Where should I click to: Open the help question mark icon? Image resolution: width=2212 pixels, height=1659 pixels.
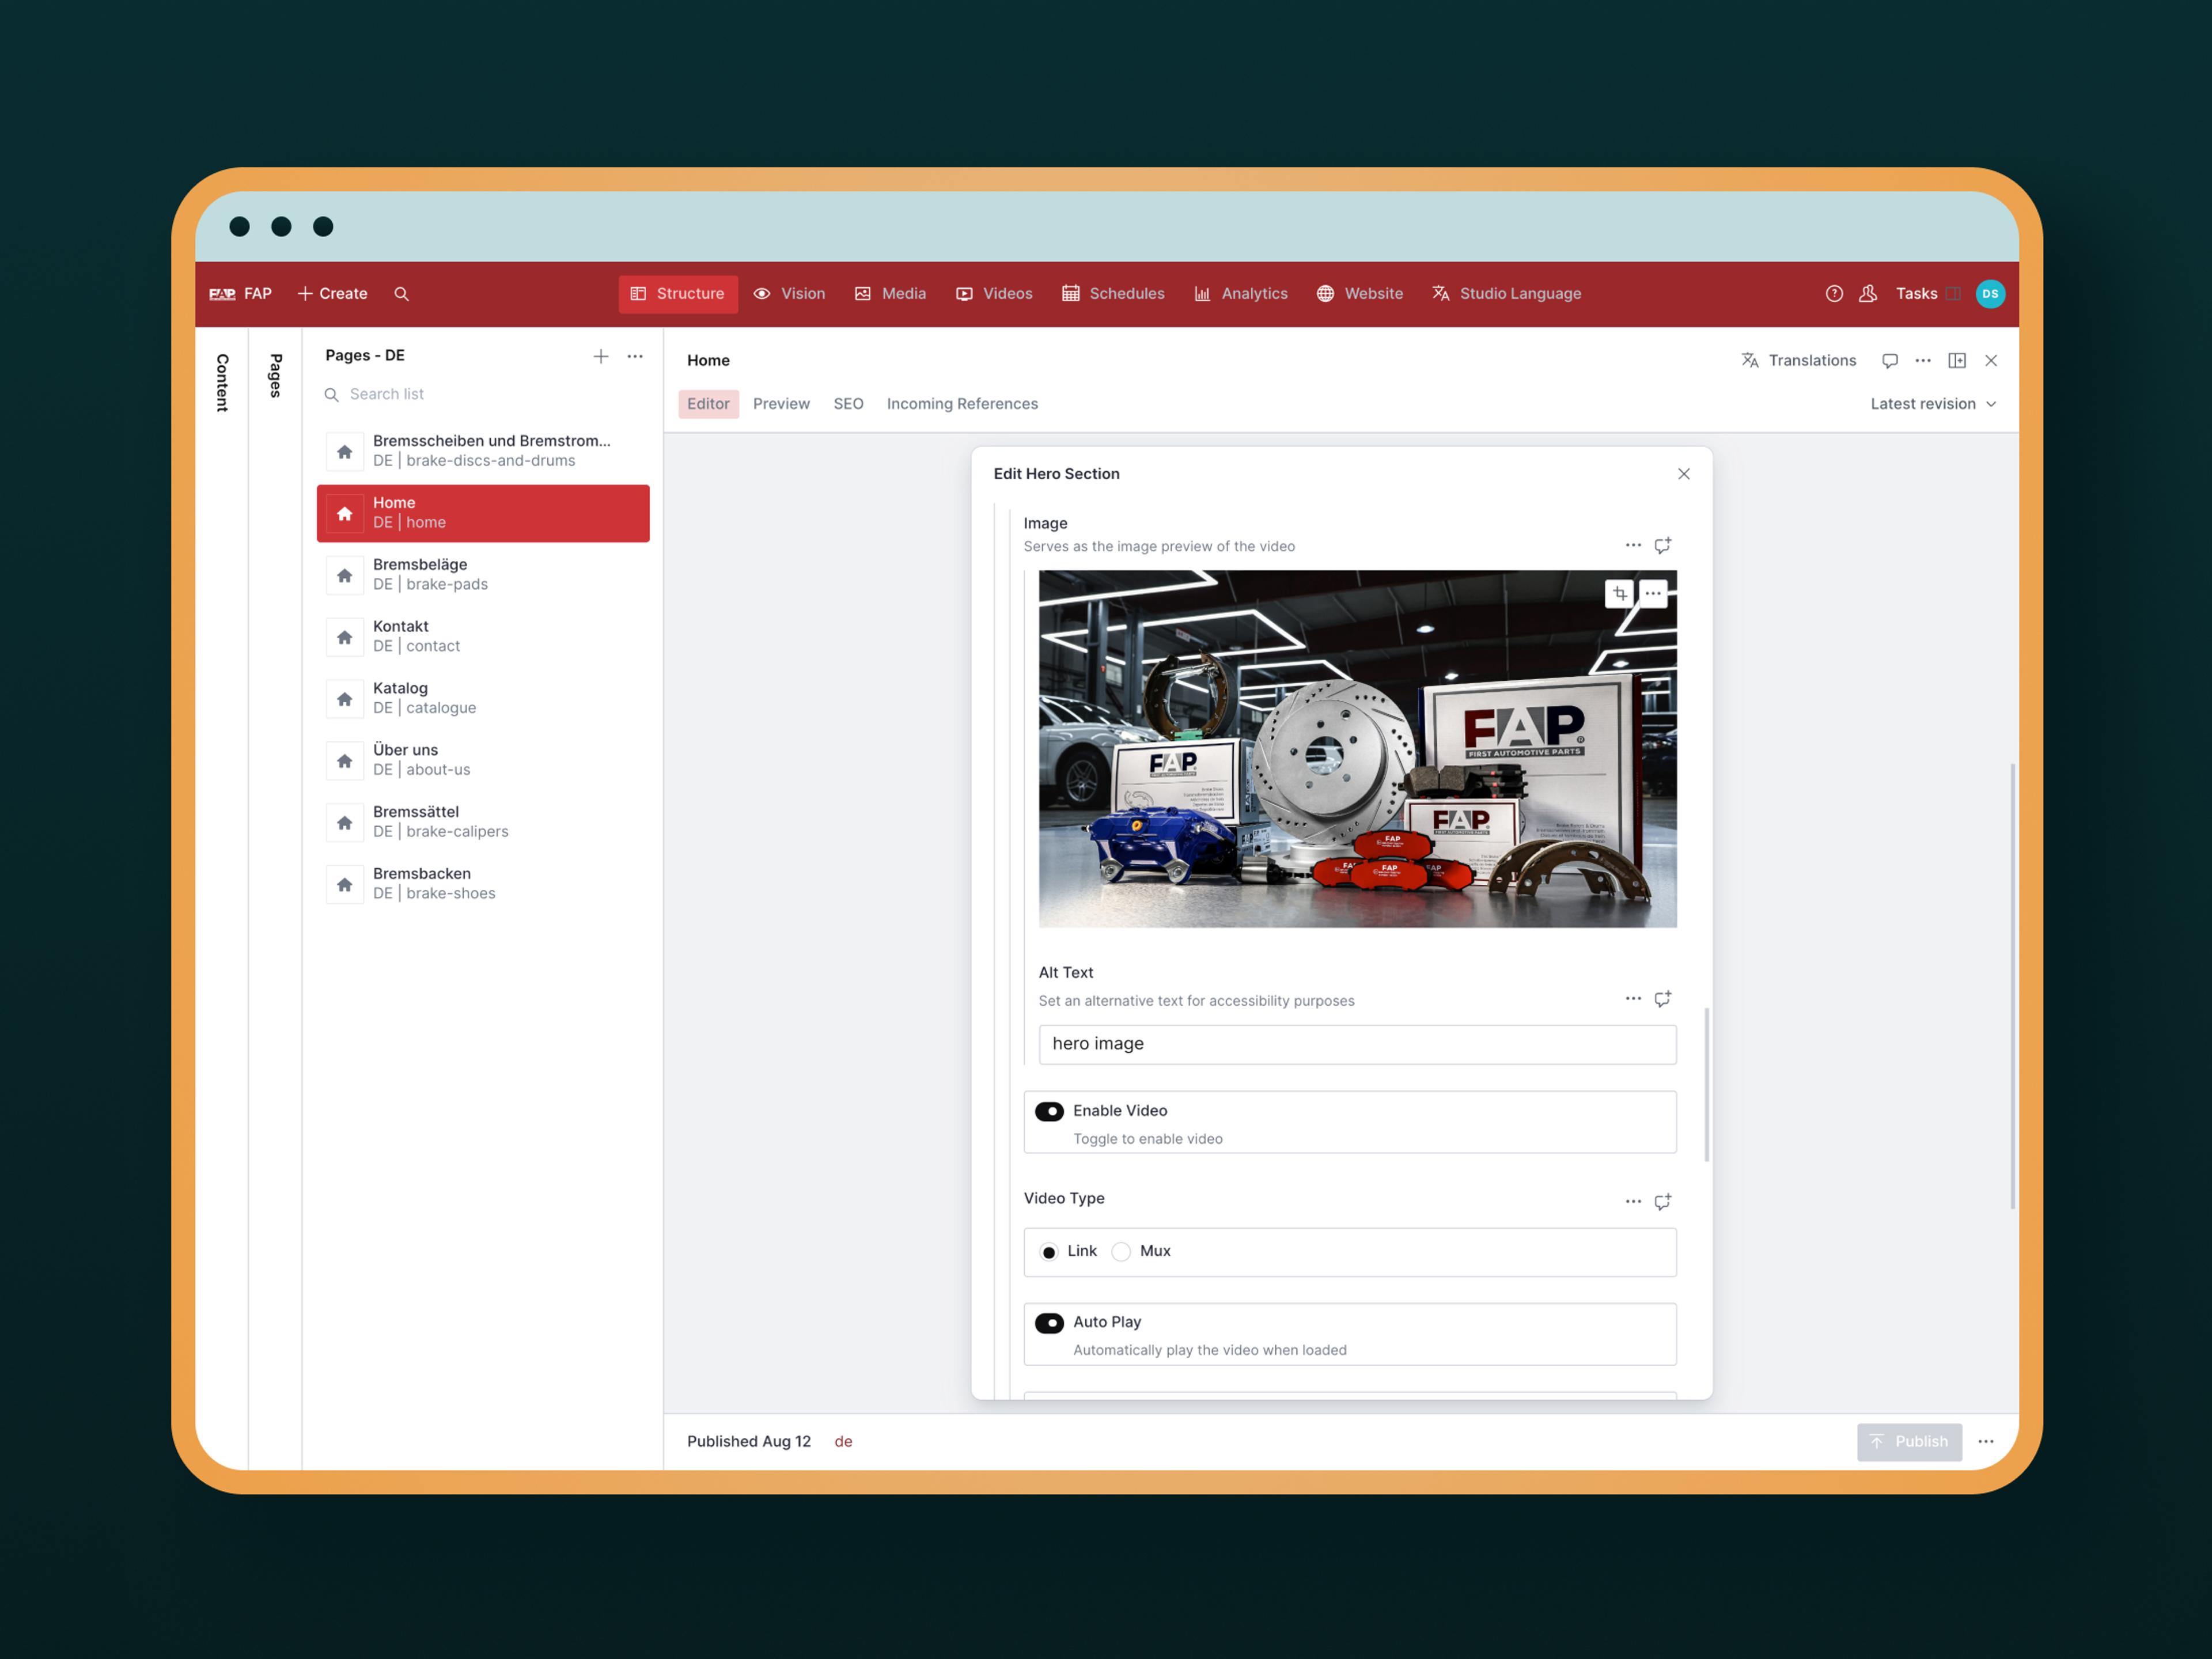(x=1834, y=294)
